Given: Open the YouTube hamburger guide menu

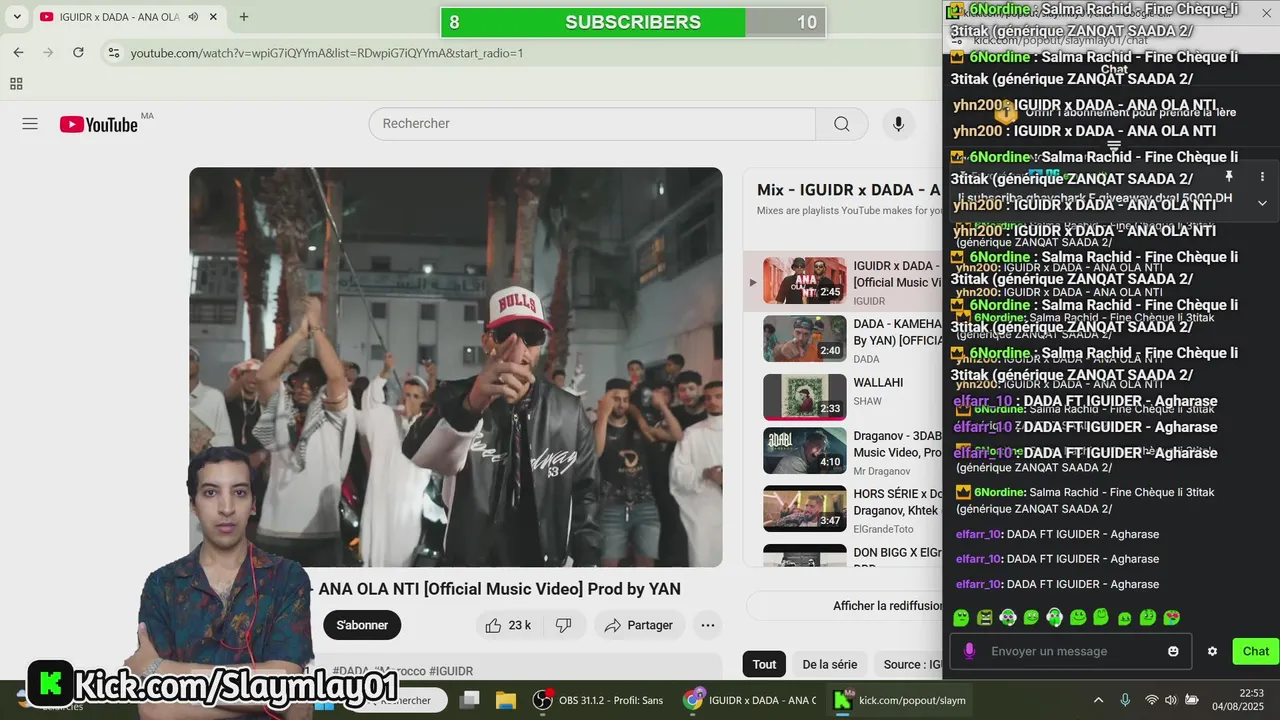Looking at the screenshot, I should click(x=30, y=124).
